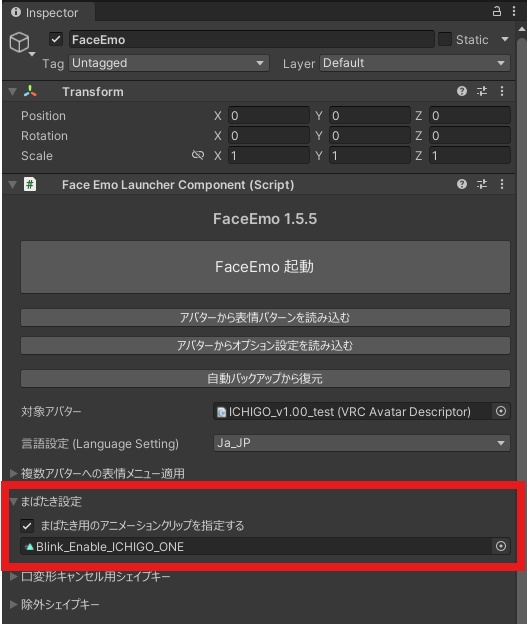This screenshot has width=527, height=624.
Task: Click the Scale Z field
Action: coord(470,155)
